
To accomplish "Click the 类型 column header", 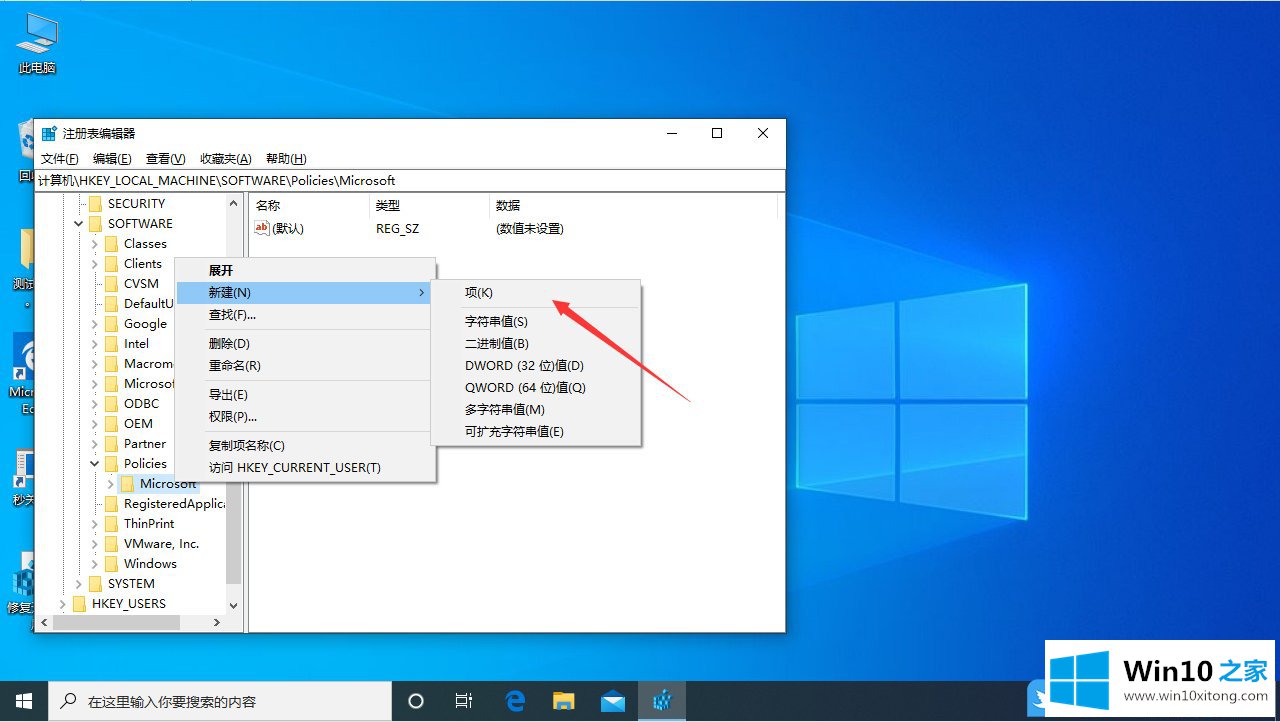I will (428, 205).
